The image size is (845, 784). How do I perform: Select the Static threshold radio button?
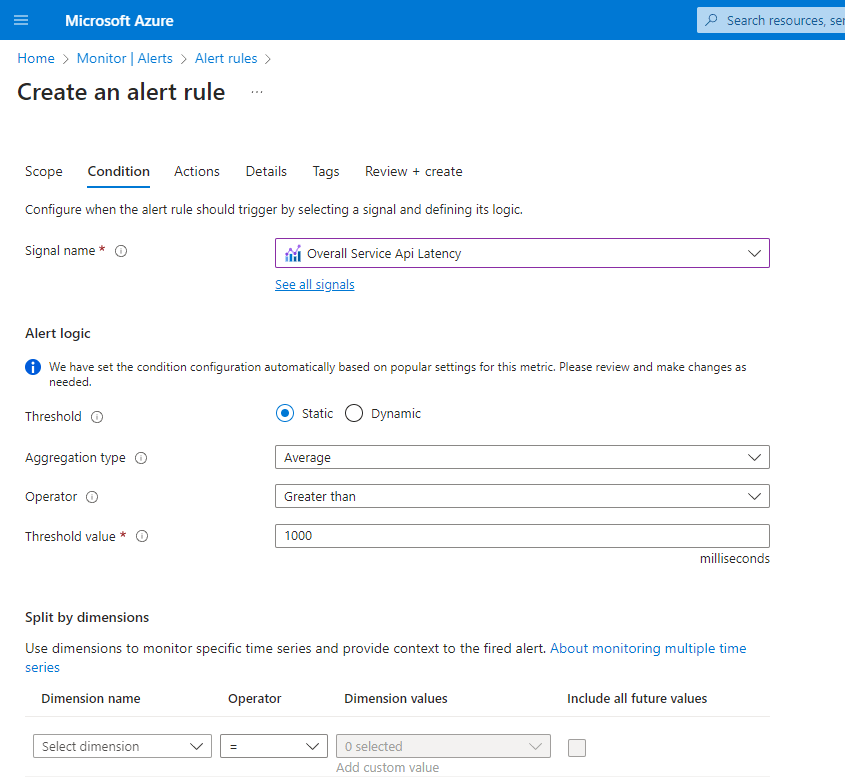[284, 413]
